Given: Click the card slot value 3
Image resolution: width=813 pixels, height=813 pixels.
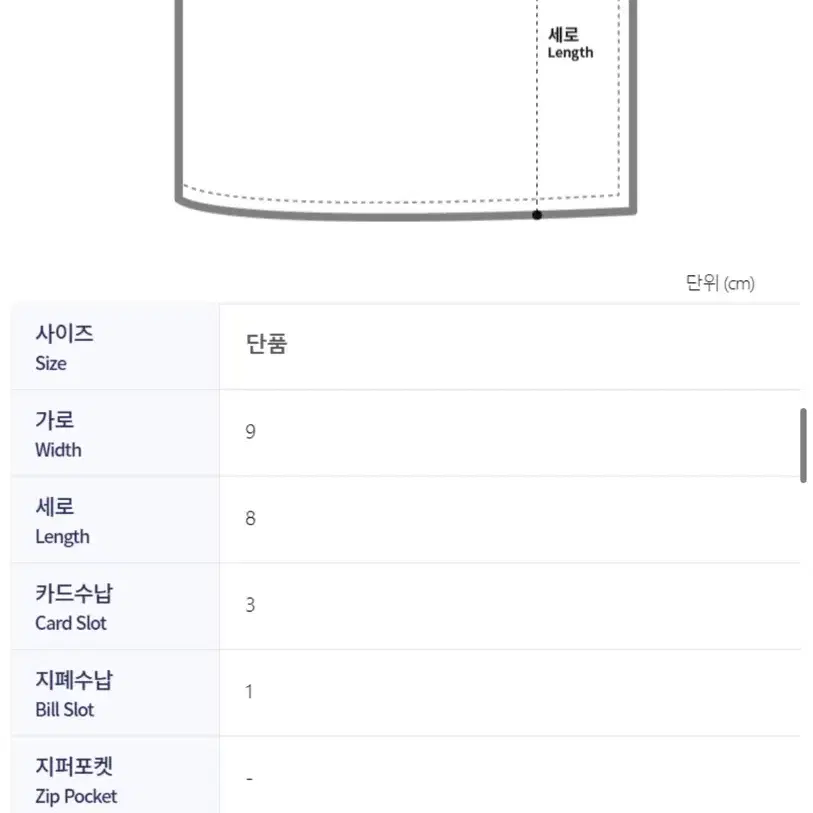Looking at the screenshot, I should [x=250, y=605].
